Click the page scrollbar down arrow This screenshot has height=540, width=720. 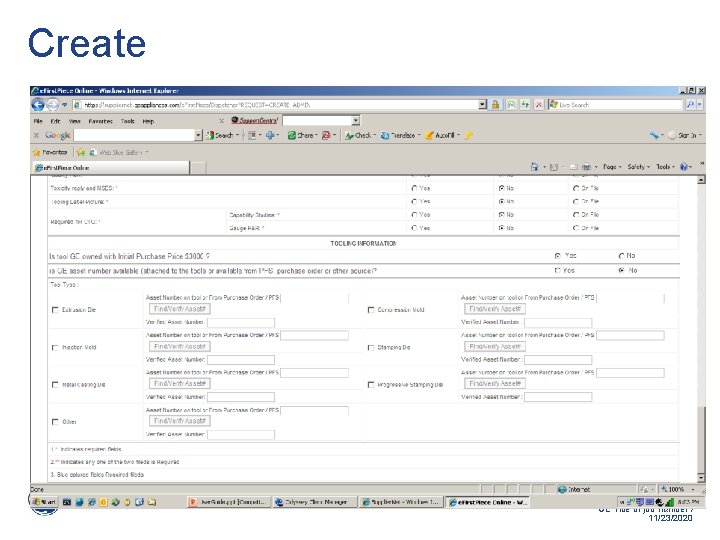pos(701,478)
